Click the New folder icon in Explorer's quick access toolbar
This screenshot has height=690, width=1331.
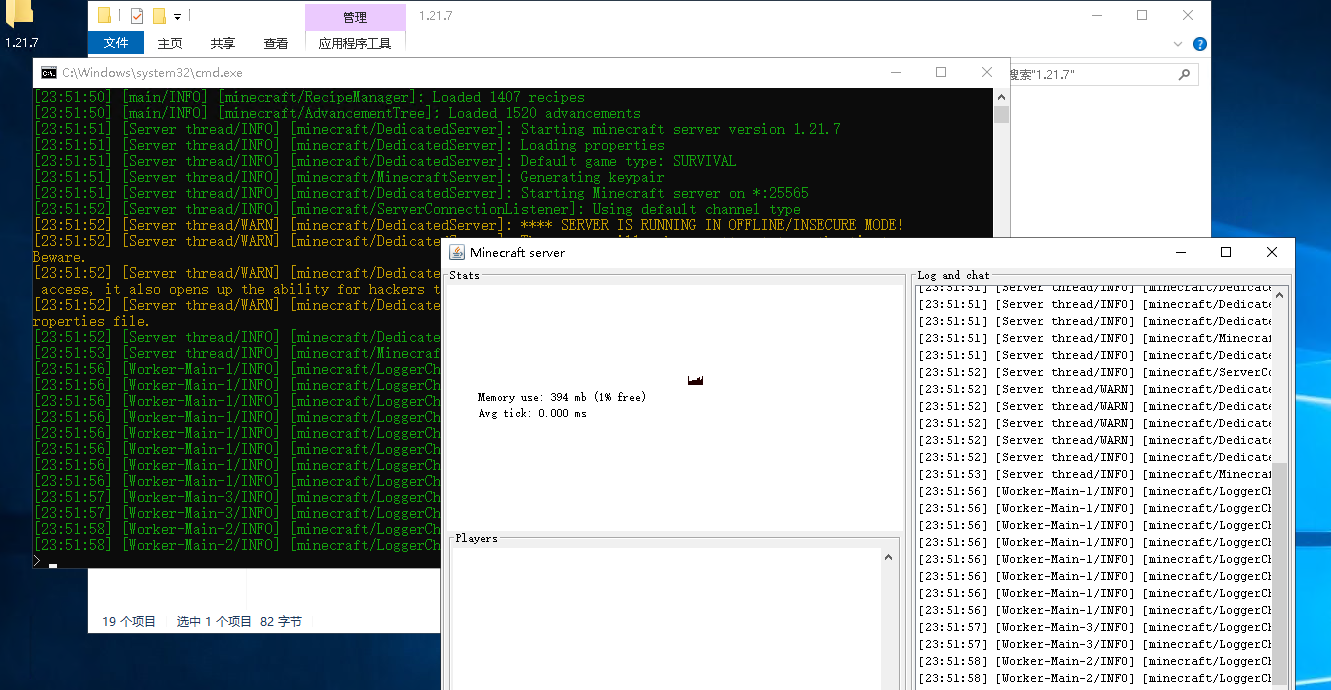point(159,16)
